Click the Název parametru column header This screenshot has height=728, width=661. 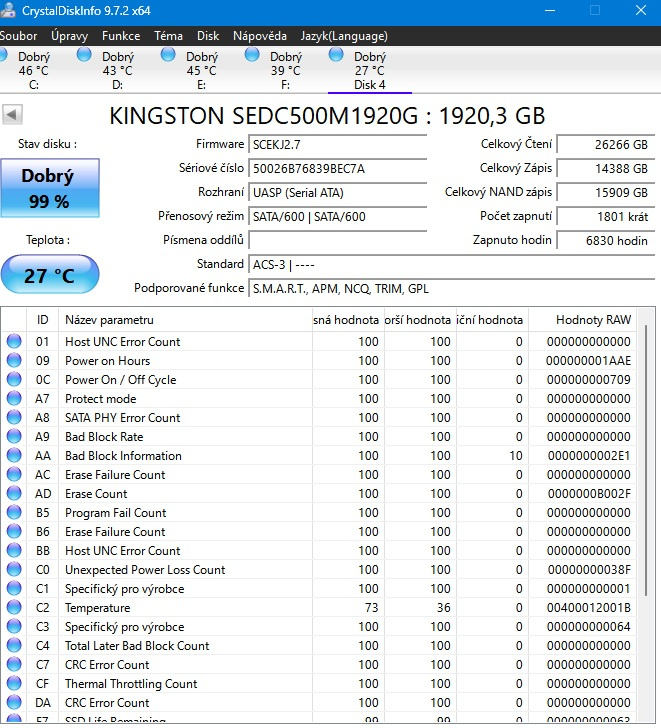(185, 319)
